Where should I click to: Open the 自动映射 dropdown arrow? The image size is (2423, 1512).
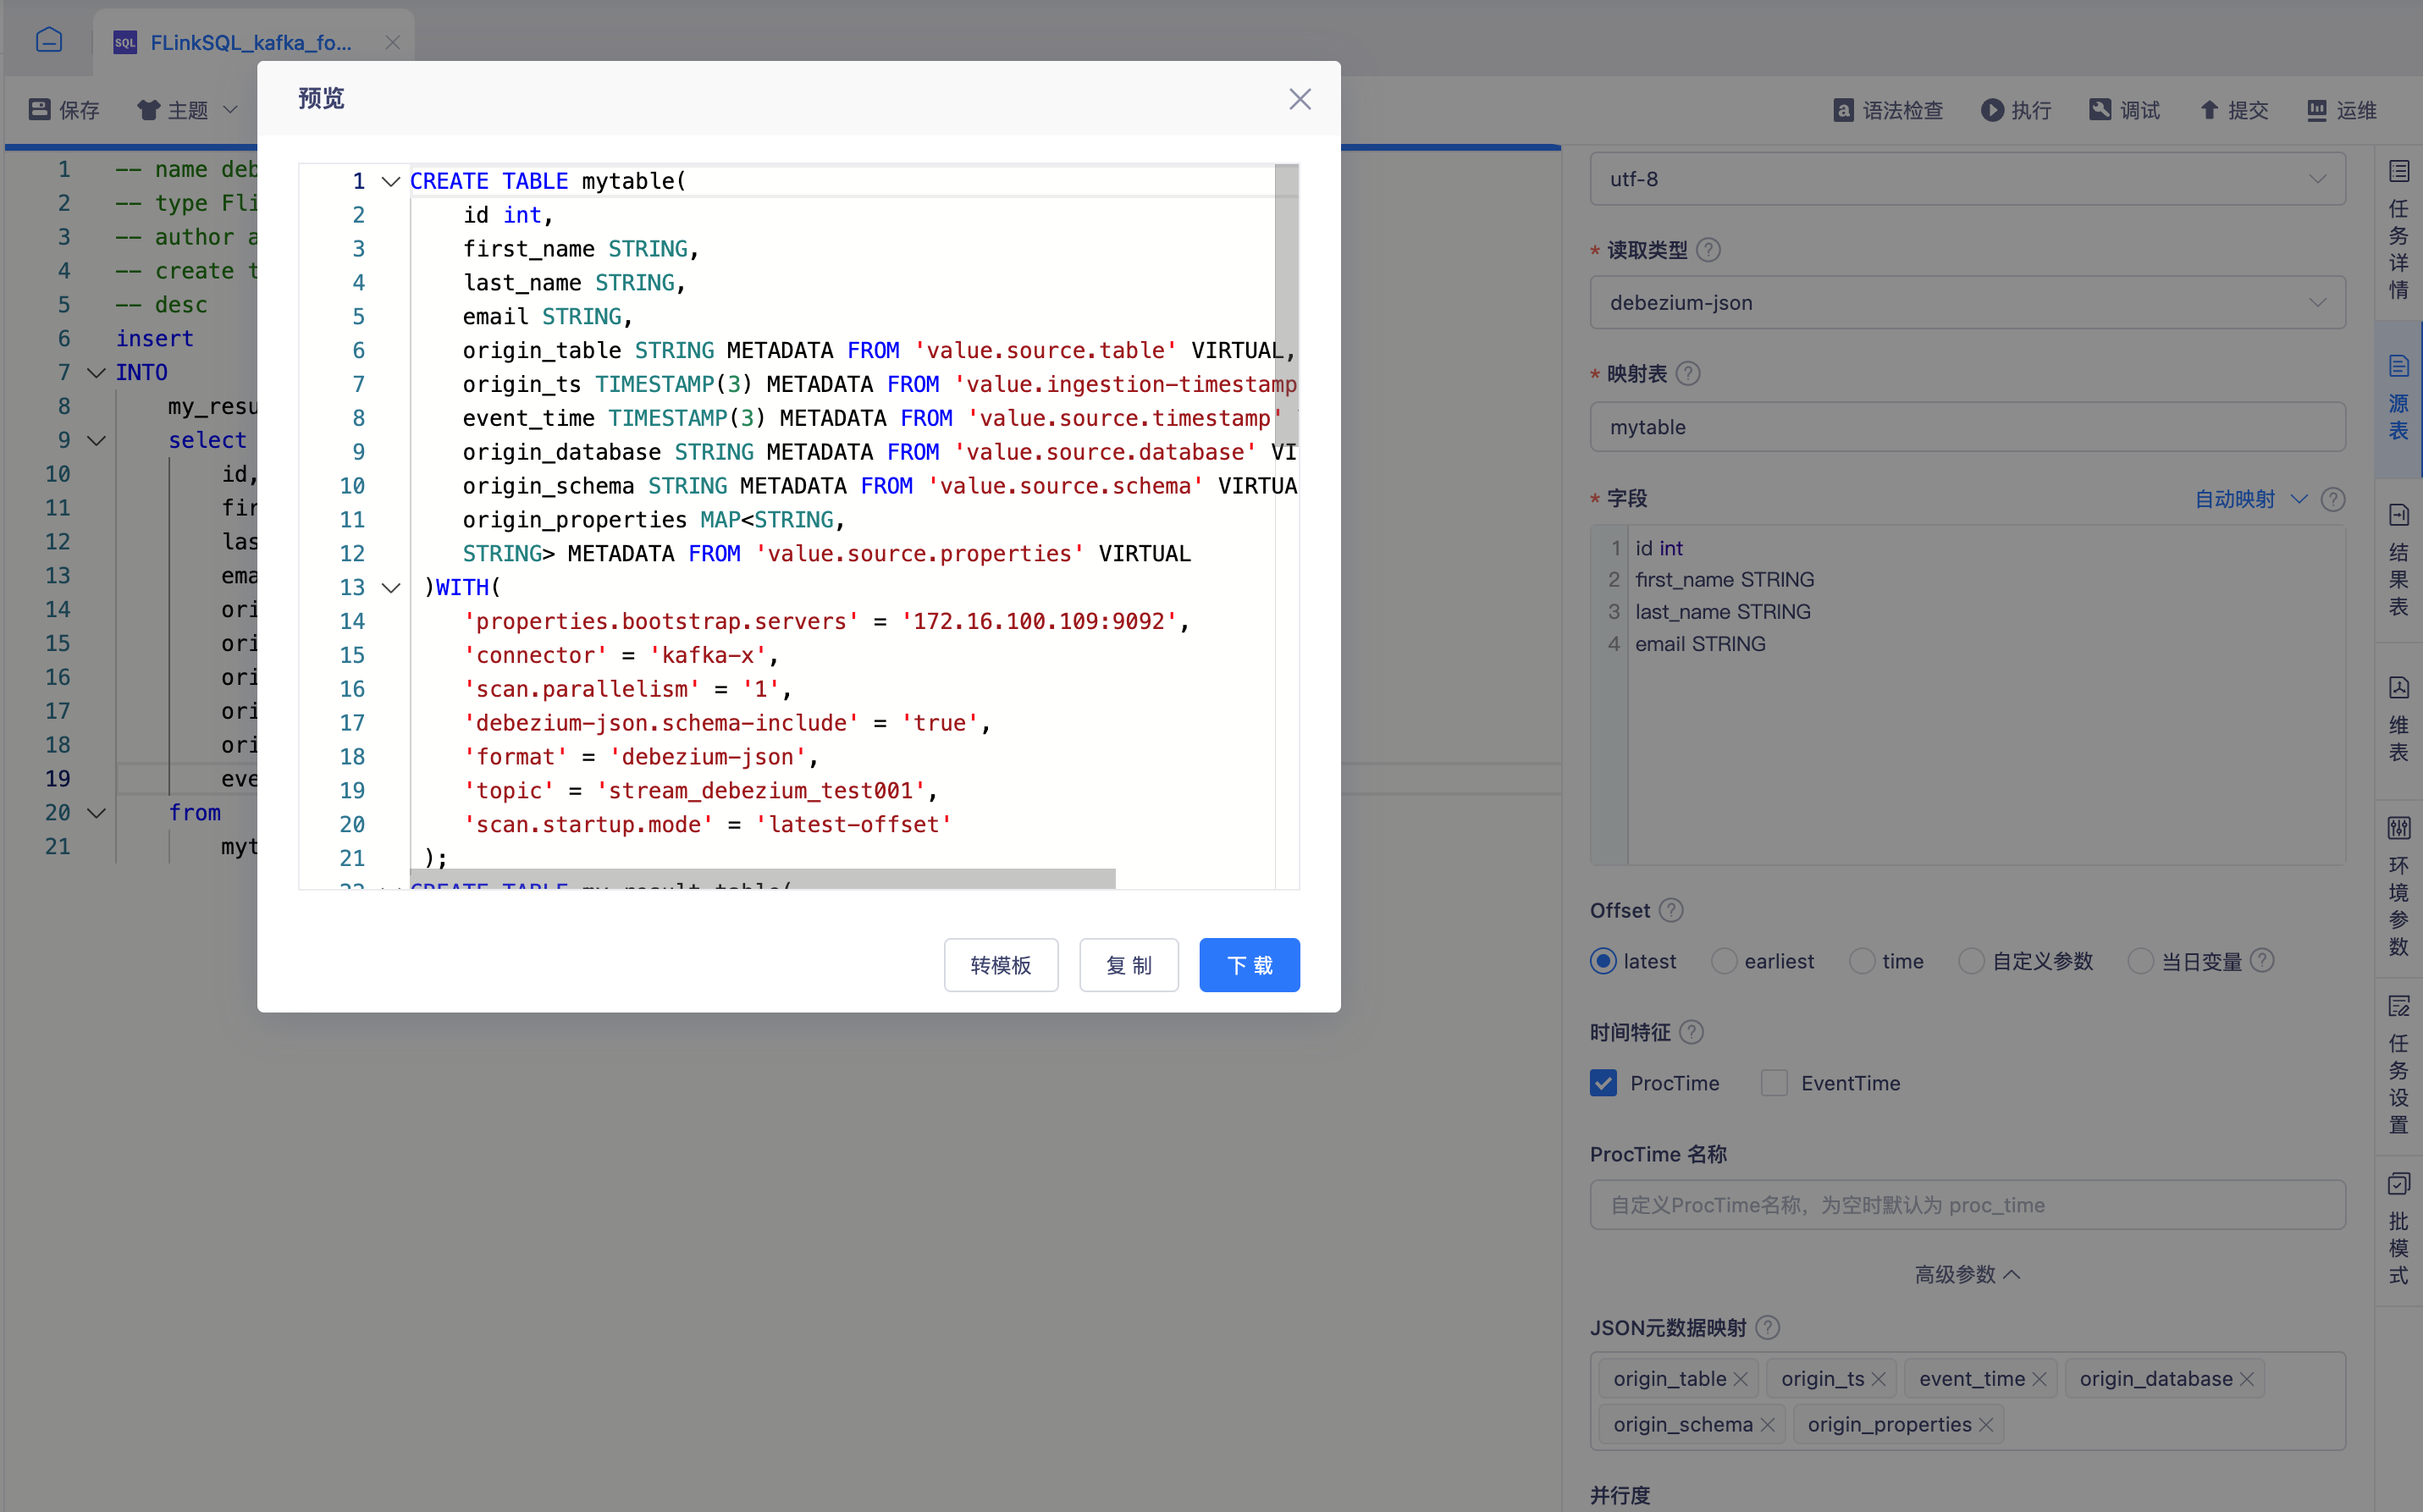(2299, 499)
